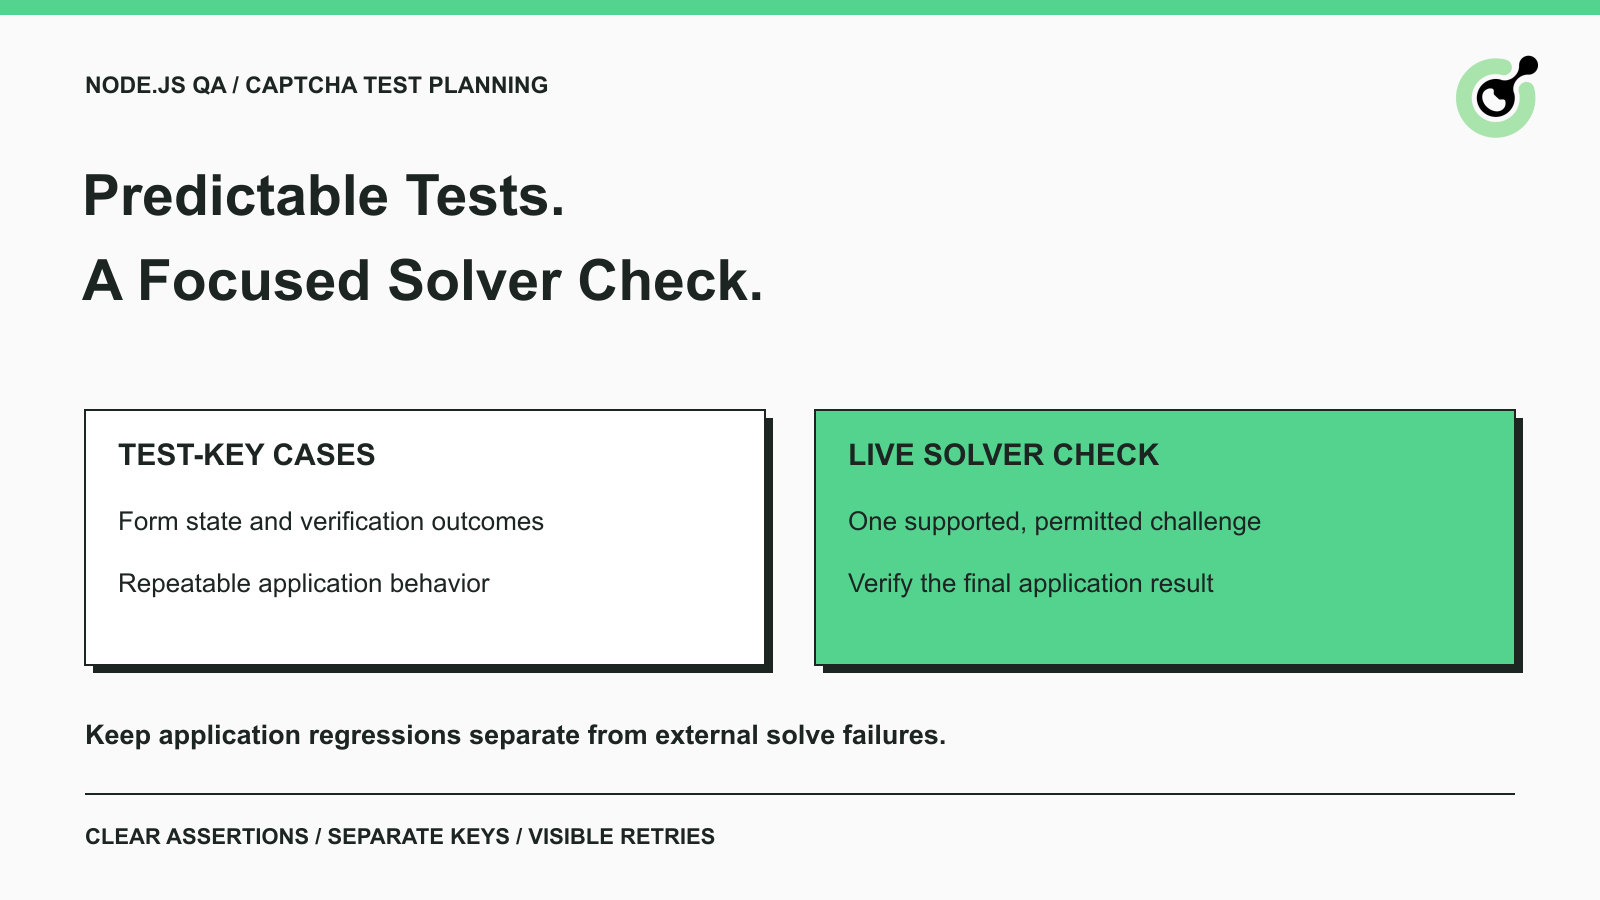
Task: Click the 'A Focused Solver Check.' headline
Action: pyautogui.click(x=423, y=280)
